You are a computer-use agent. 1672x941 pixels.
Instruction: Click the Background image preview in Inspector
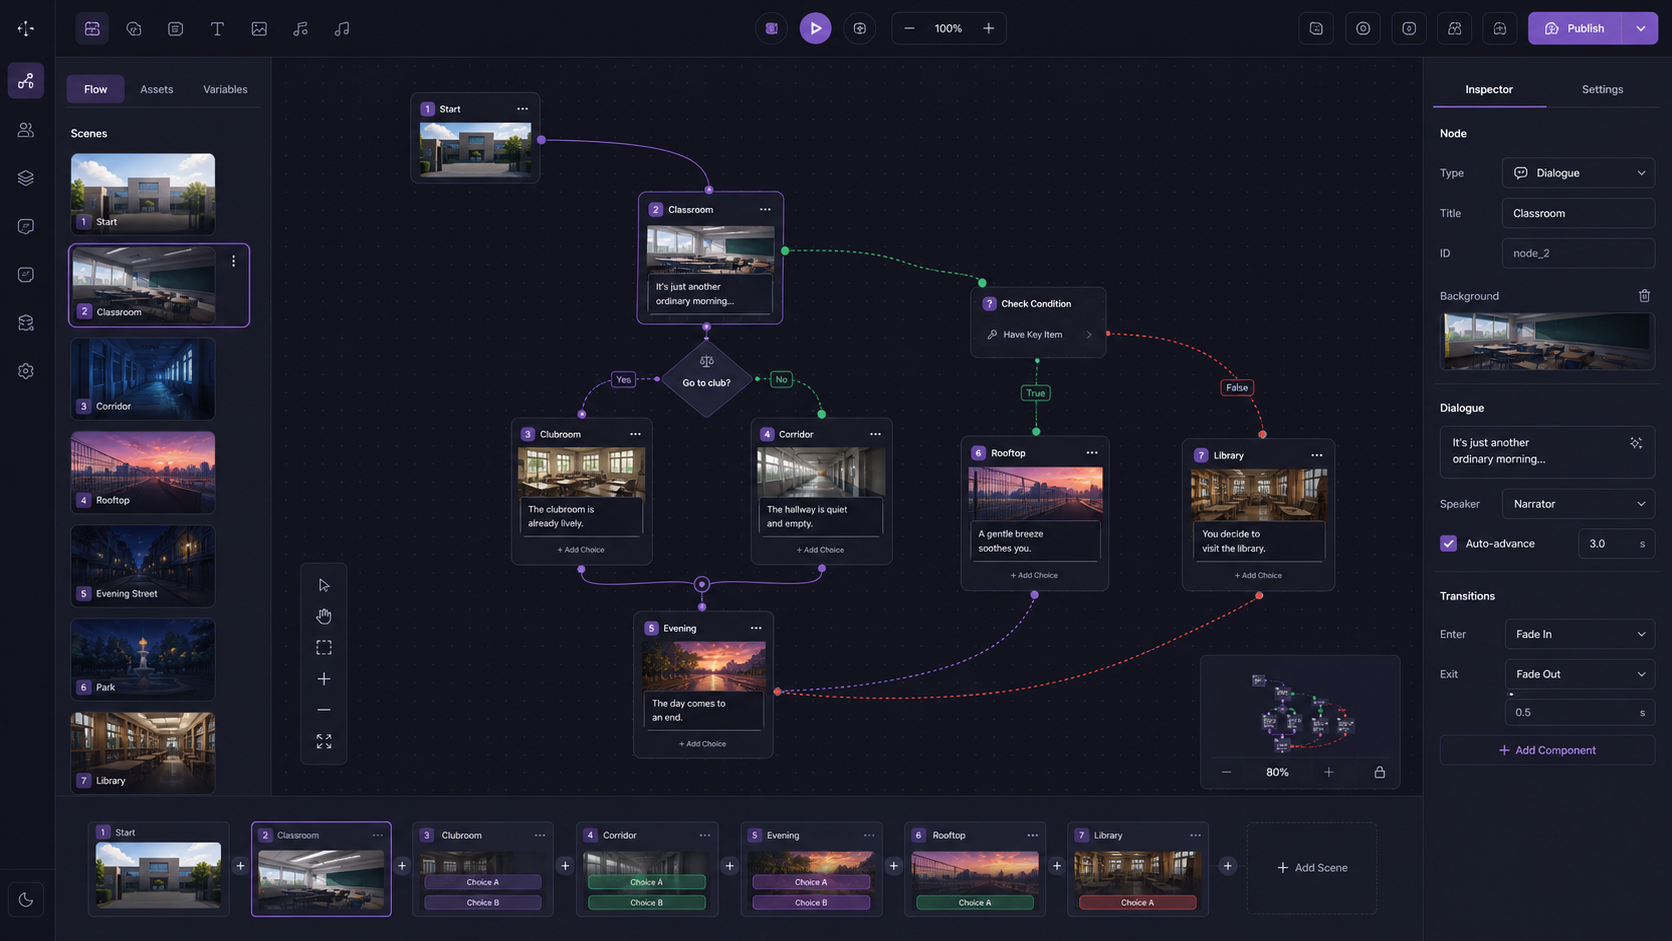1547,341
